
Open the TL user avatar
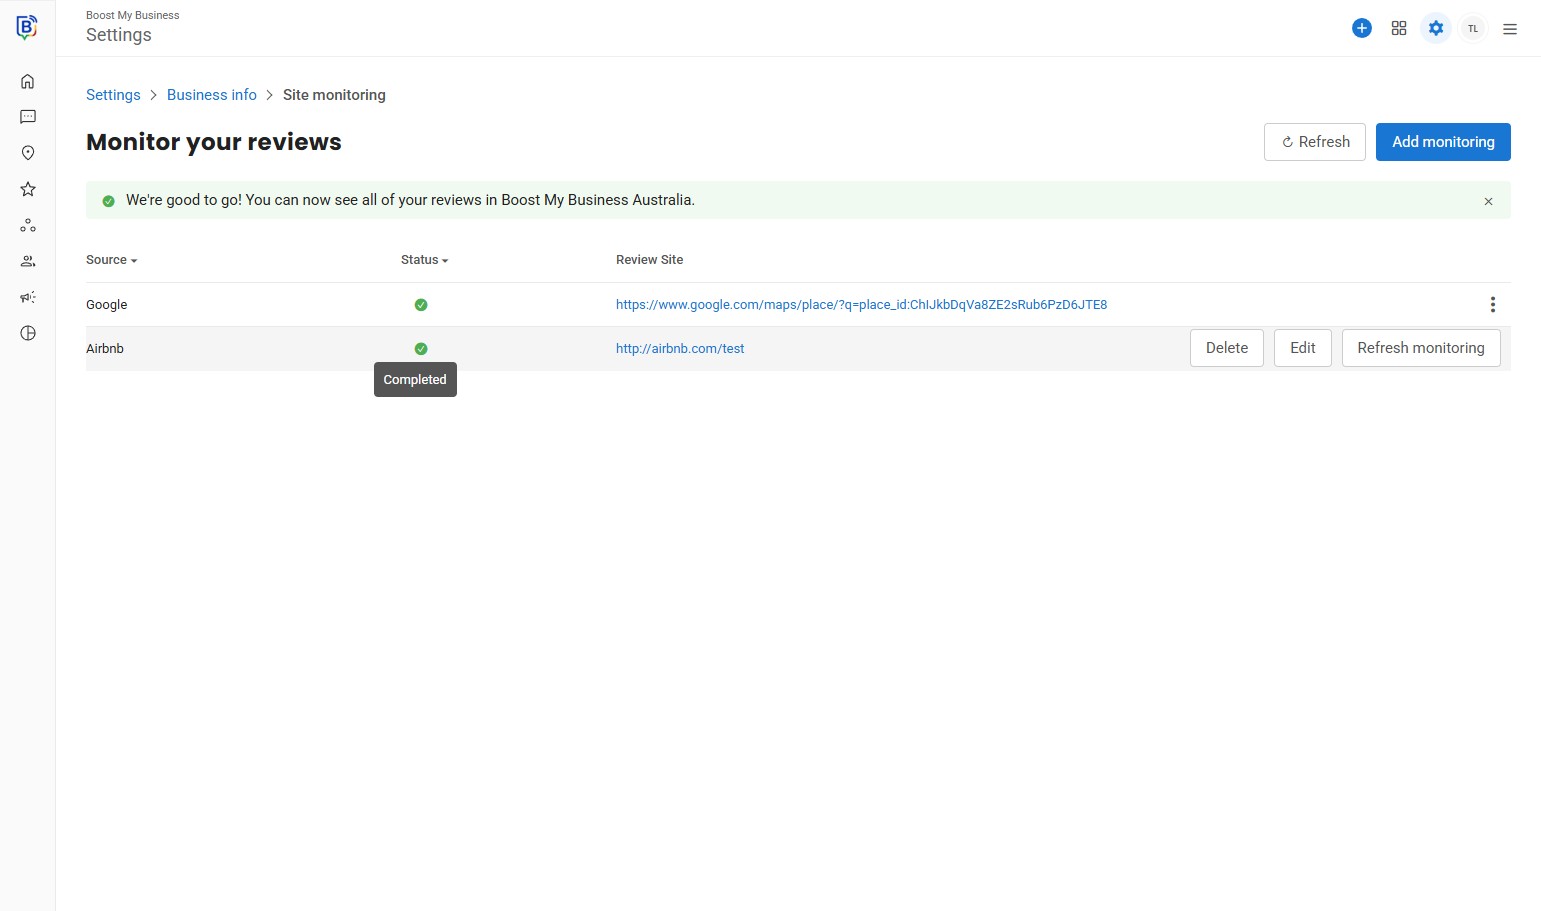pyautogui.click(x=1472, y=28)
